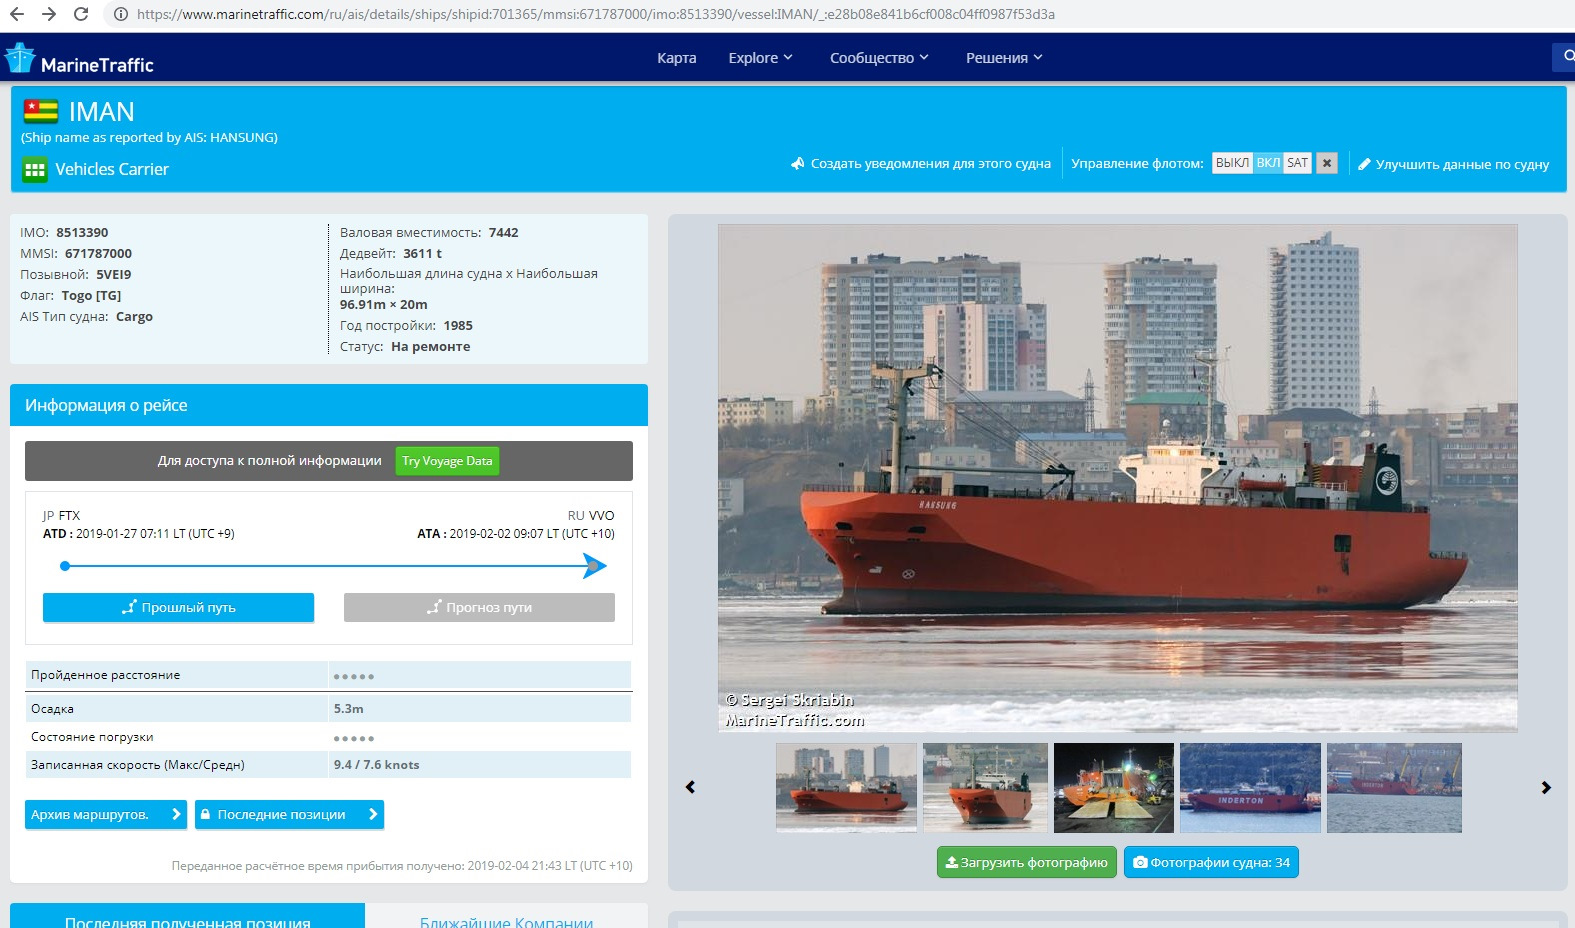Click call sign value 5VEI9
Viewport: 1575px width, 928px height.
click(114, 274)
